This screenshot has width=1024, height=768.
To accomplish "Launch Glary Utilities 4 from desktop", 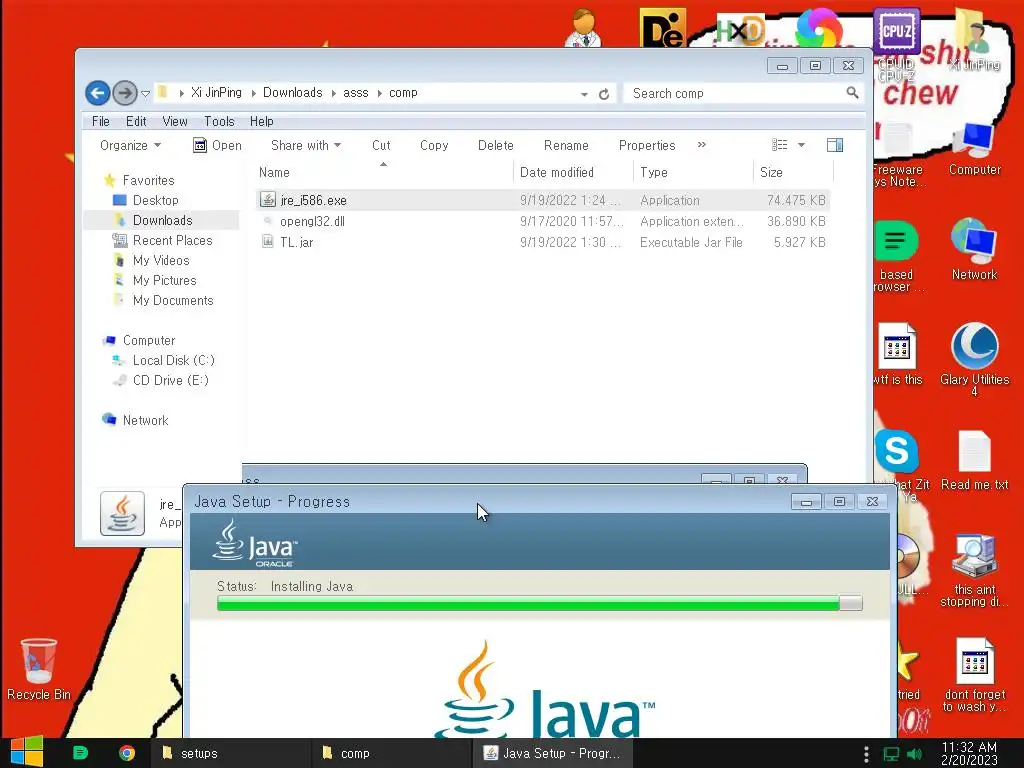I will (x=974, y=359).
